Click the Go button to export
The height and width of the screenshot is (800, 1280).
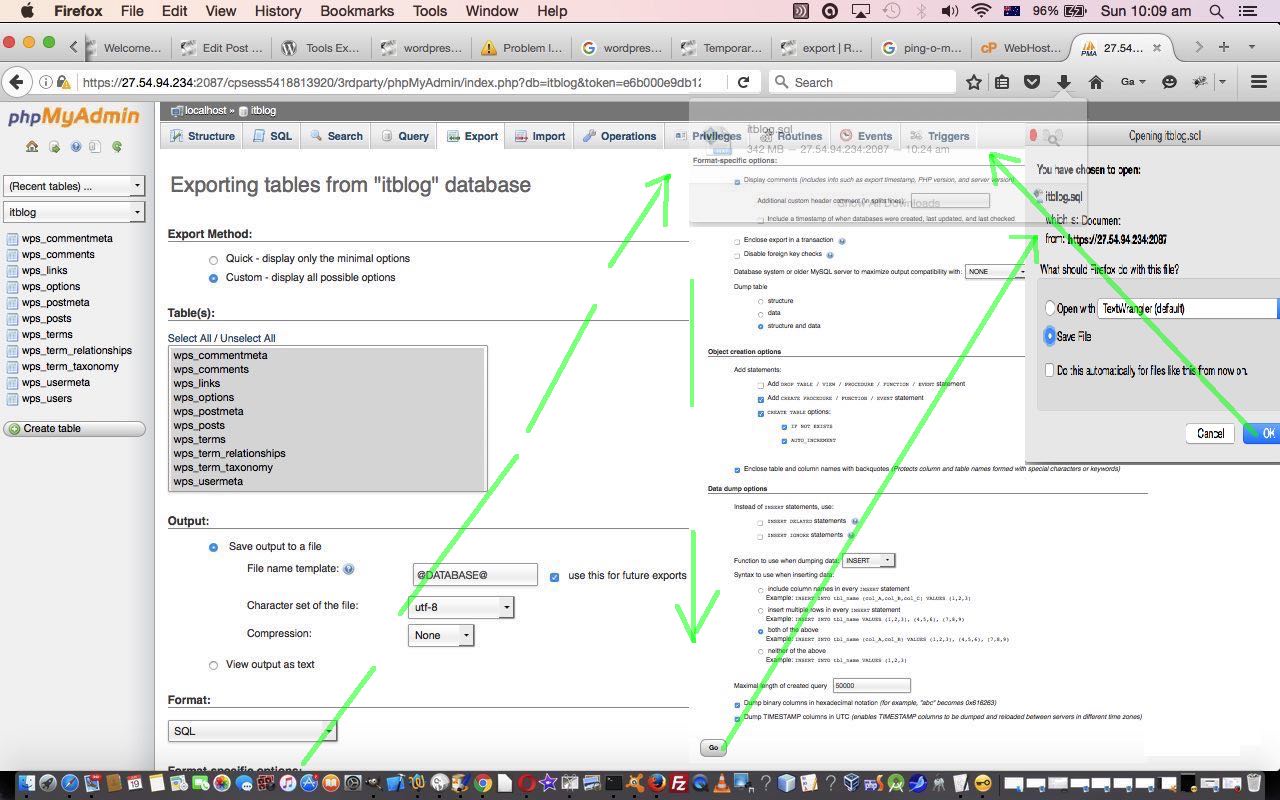point(713,747)
